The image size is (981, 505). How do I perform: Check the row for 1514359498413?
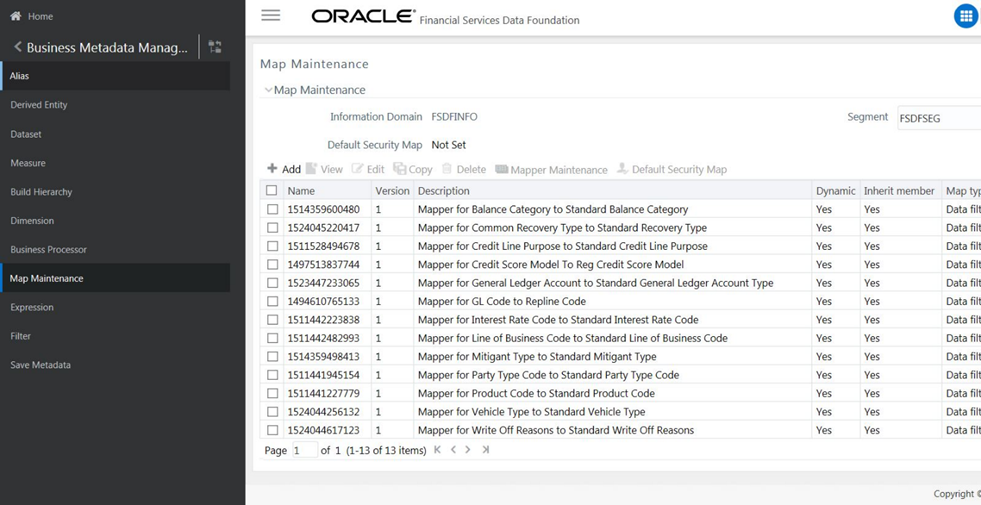tap(272, 357)
